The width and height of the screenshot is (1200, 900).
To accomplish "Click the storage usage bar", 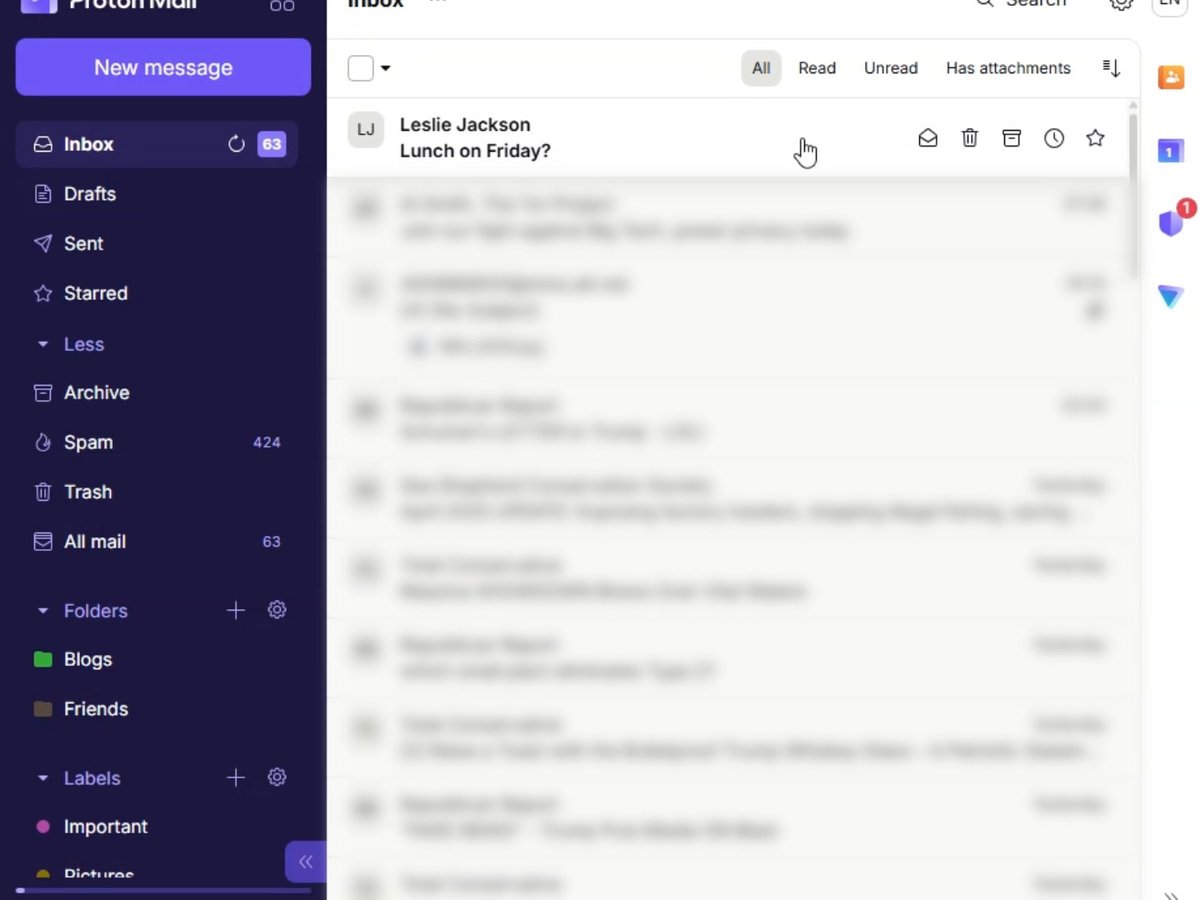I will point(163,890).
